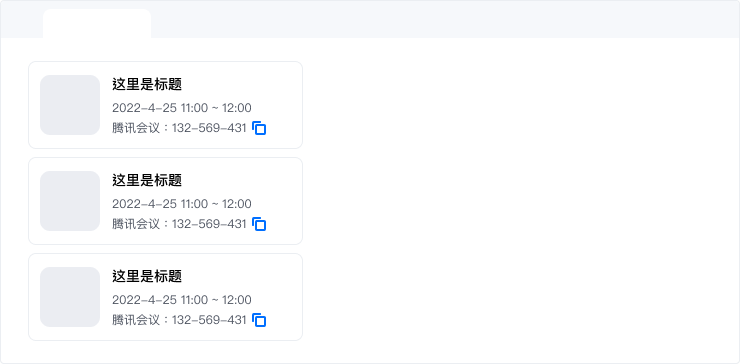Copy the meeting ID in the third card

coord(259,320)
